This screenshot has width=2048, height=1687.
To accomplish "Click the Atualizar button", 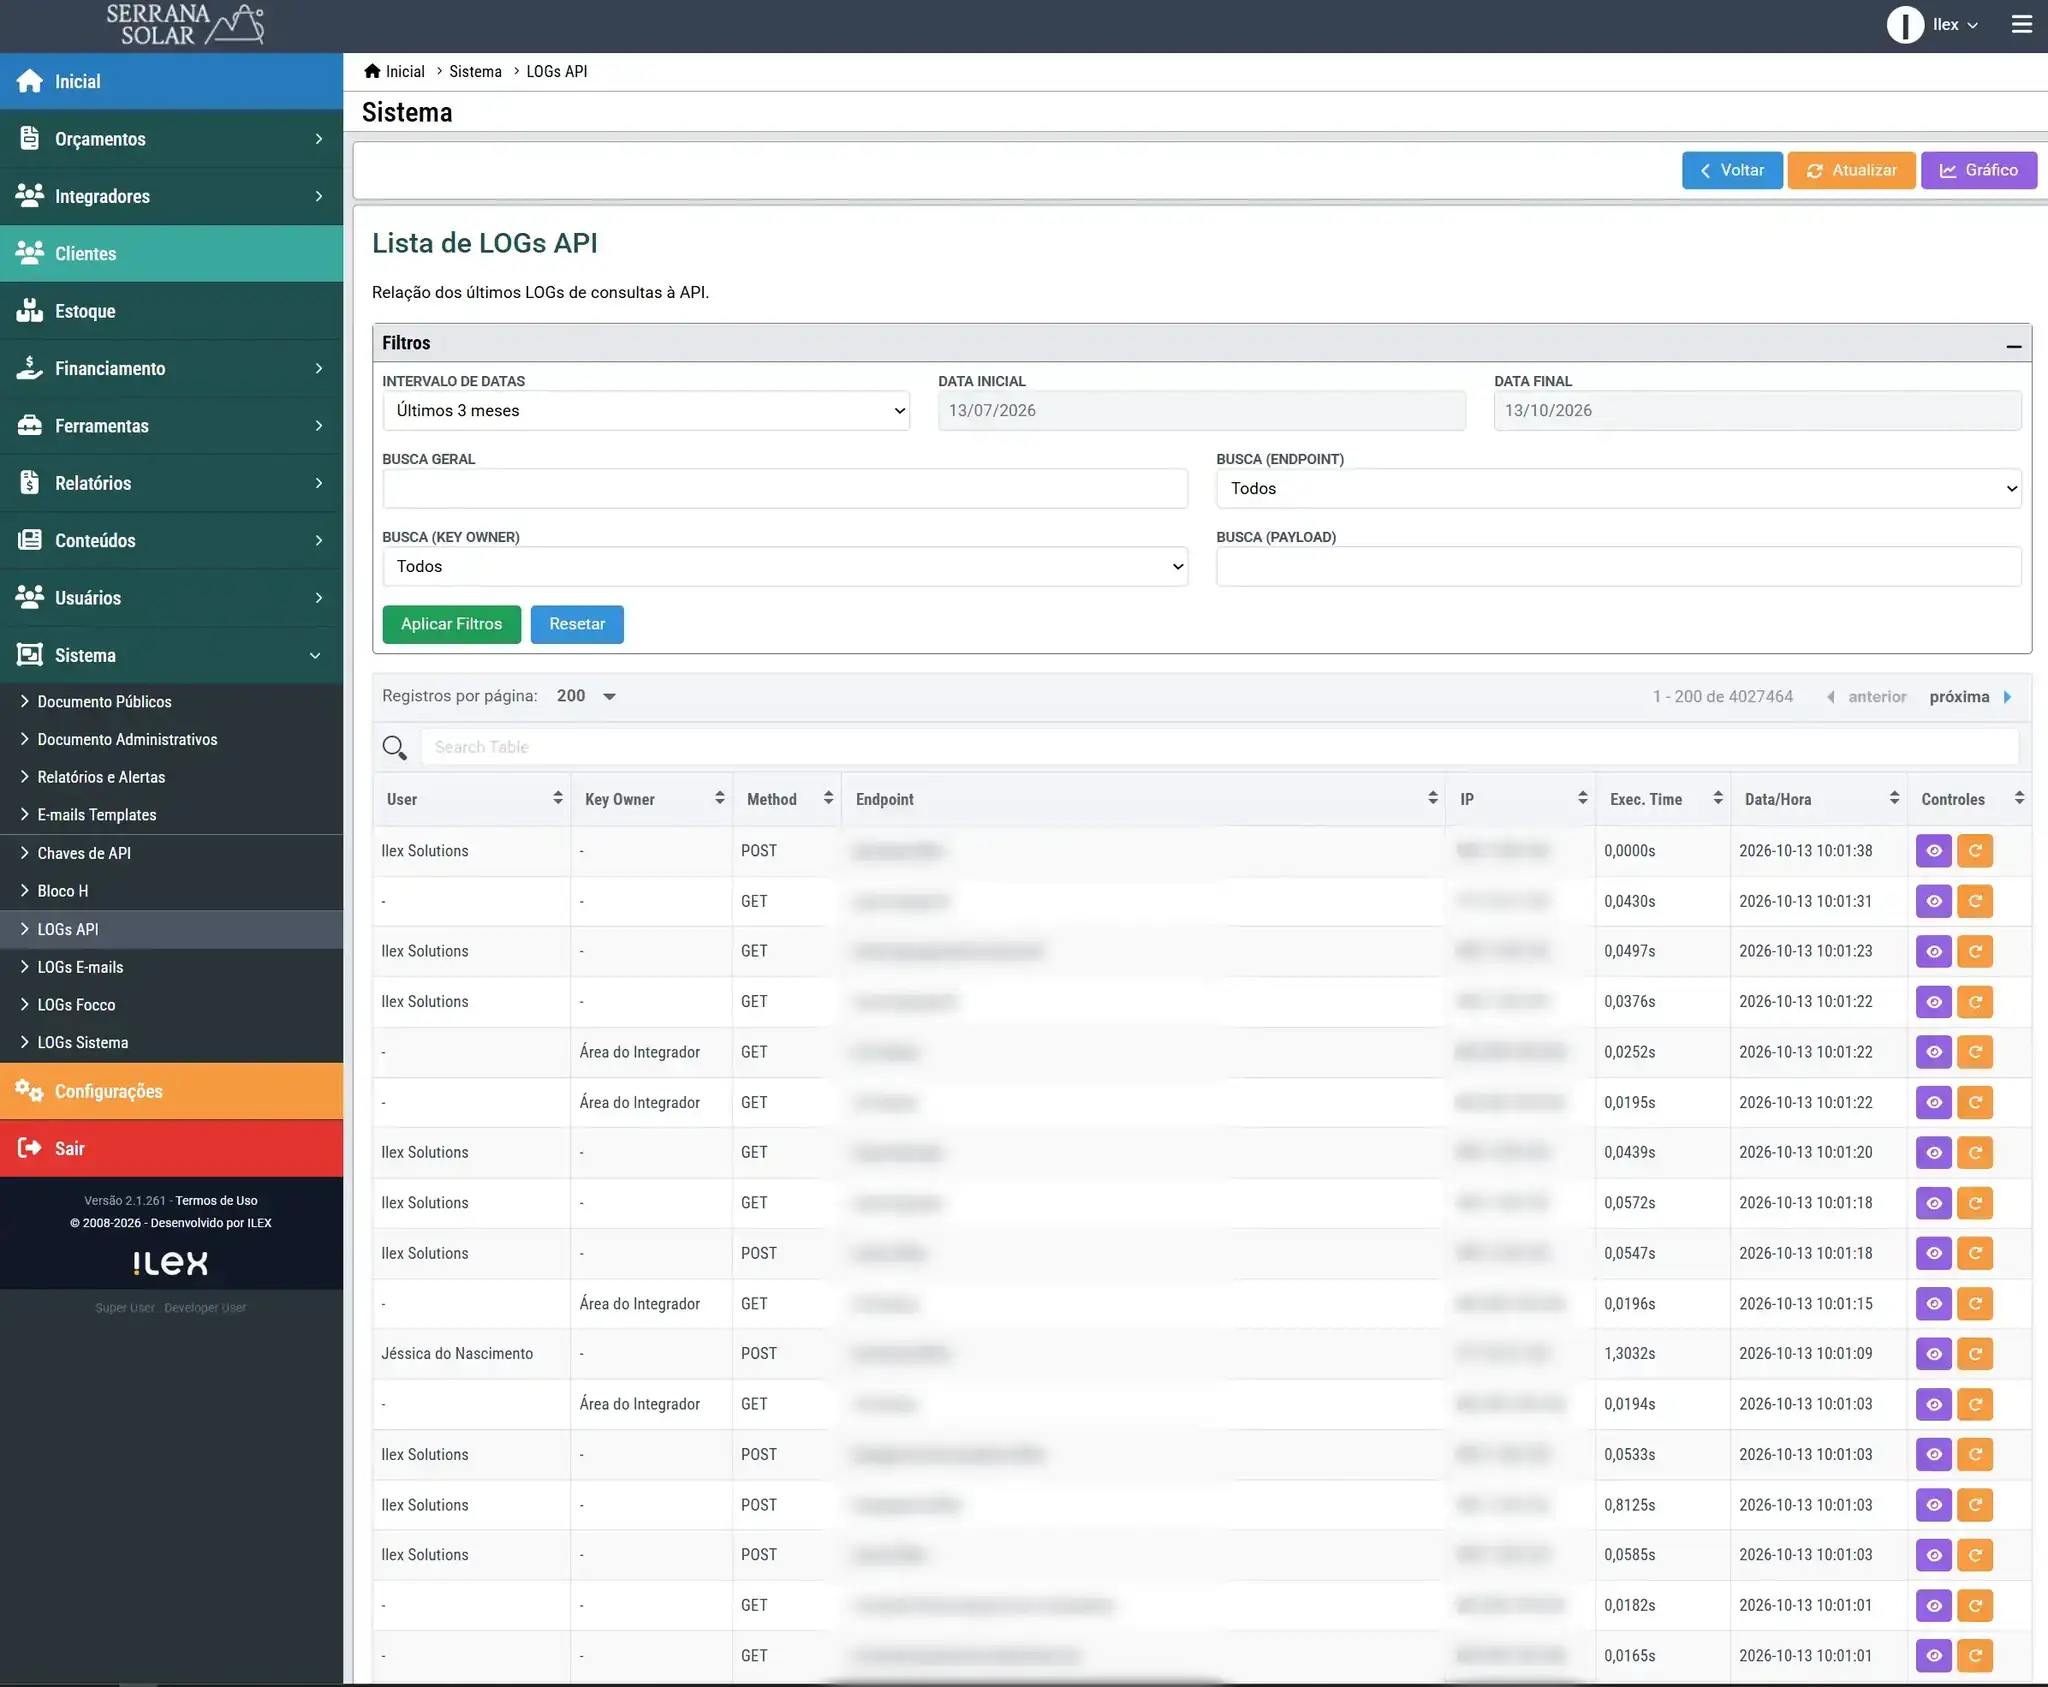I will coord(1851,170).
